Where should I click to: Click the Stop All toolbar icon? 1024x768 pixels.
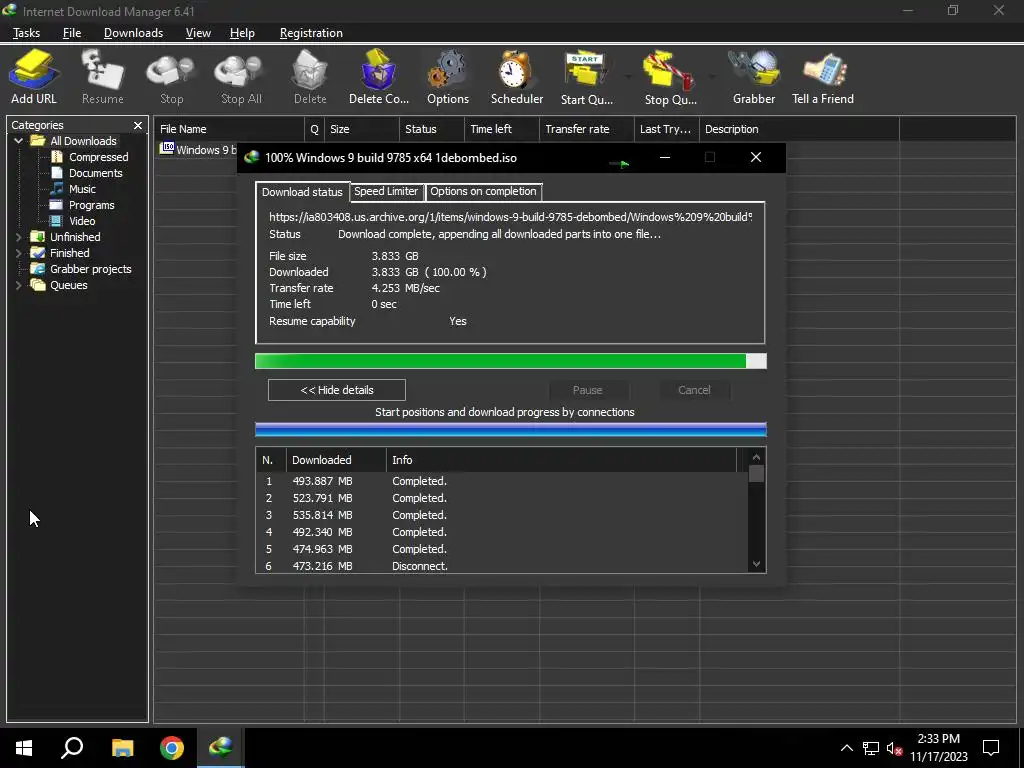[241, 77]
